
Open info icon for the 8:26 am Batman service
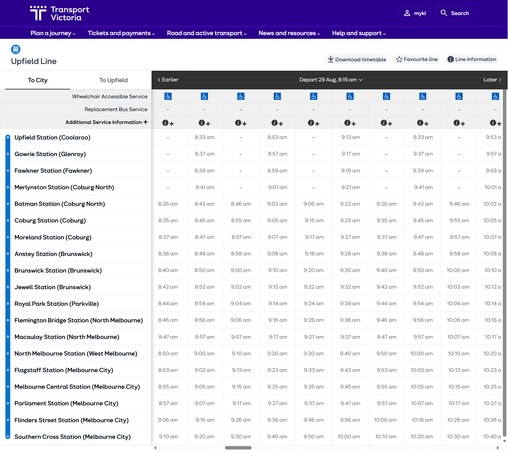(168, 123)
